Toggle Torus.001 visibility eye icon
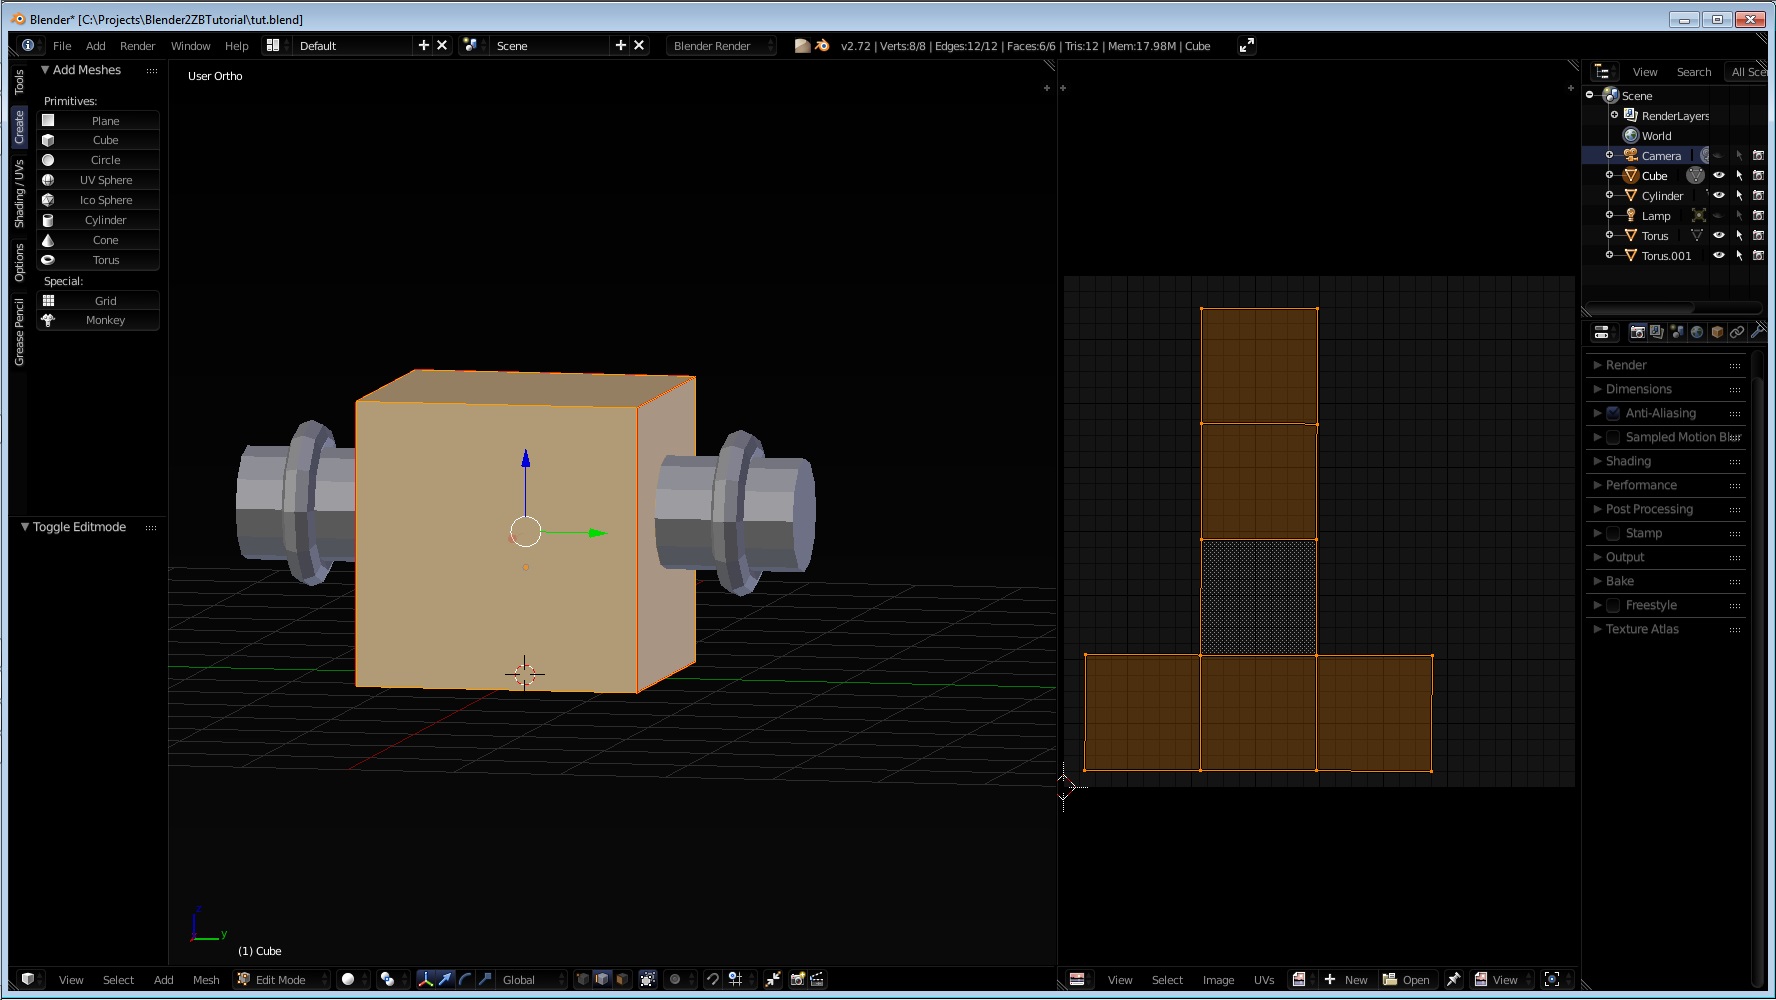The height and width of the screenshot is (1000, 1776). 1719,256
